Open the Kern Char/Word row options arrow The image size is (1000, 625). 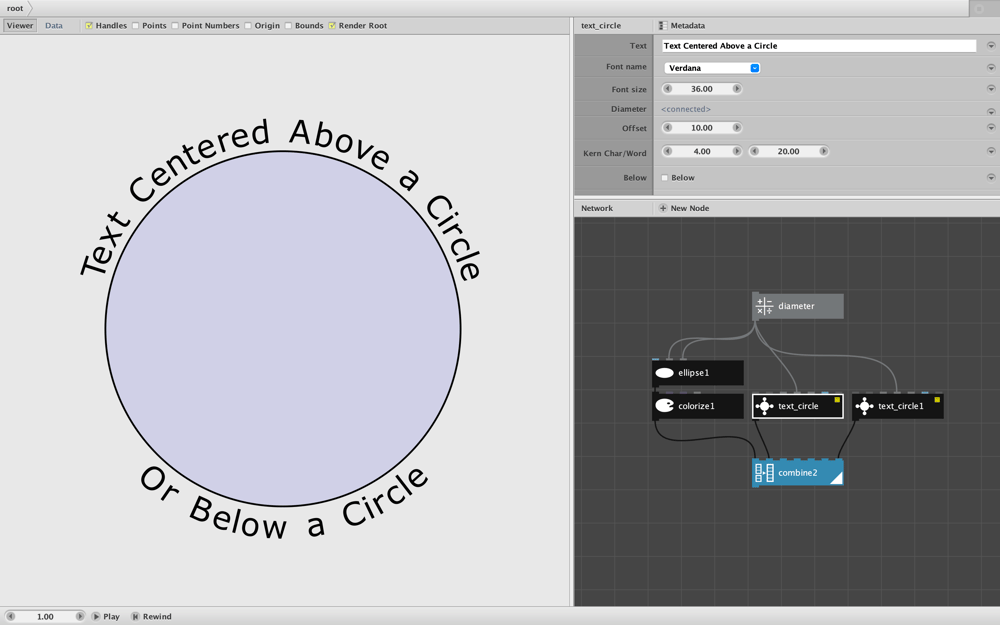coord(991,151)
